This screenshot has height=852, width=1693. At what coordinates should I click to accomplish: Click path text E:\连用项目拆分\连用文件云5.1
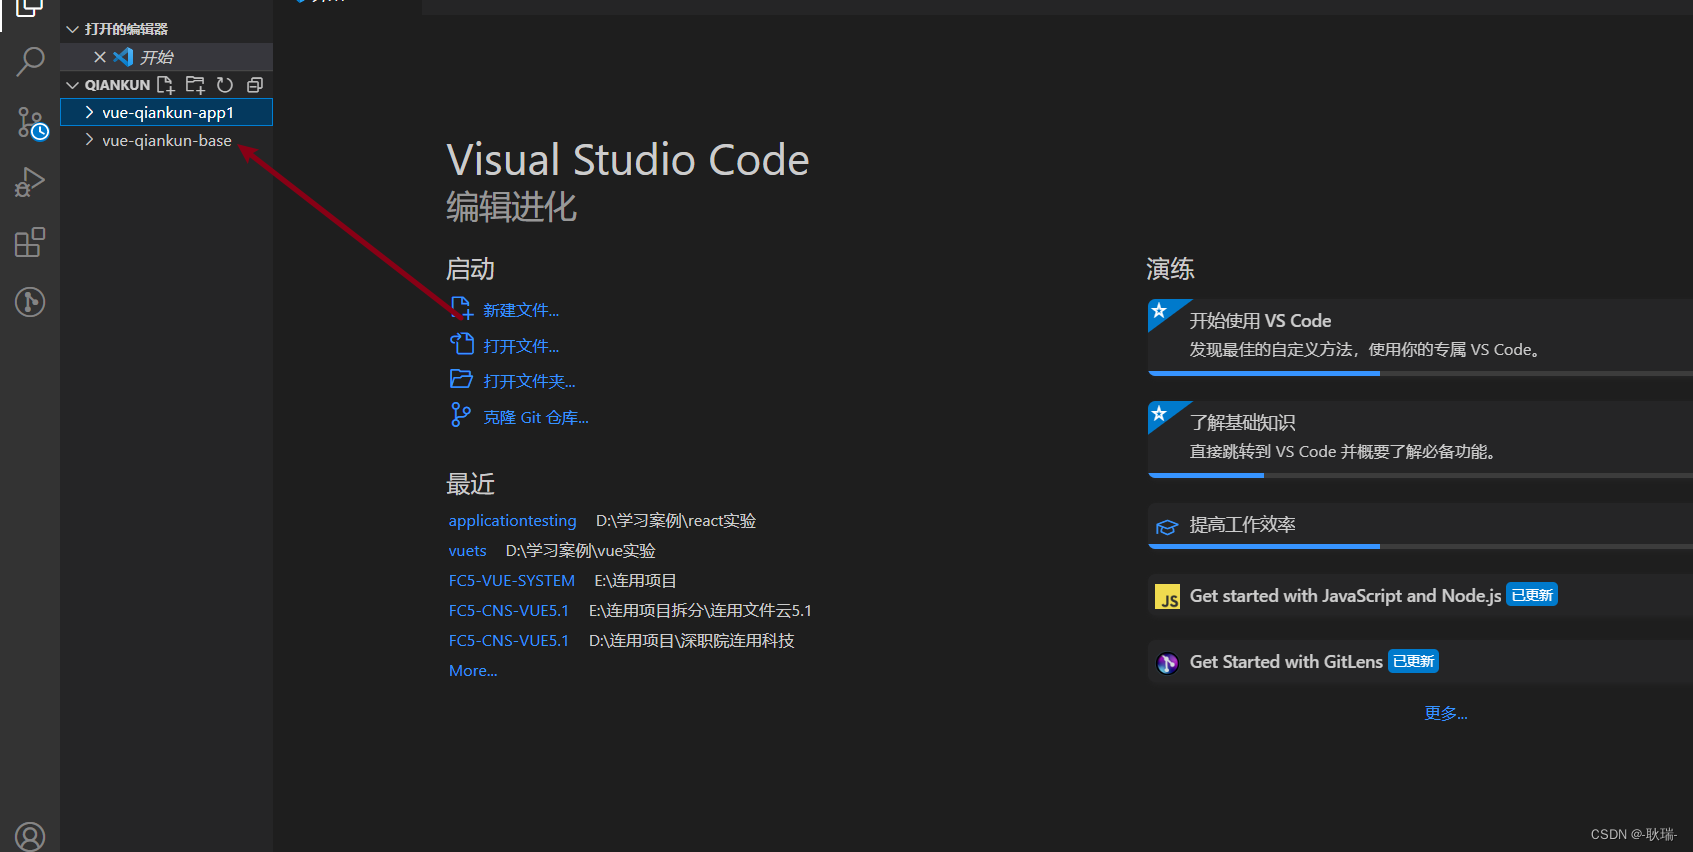pyautogui.click(x=700, y=611)
